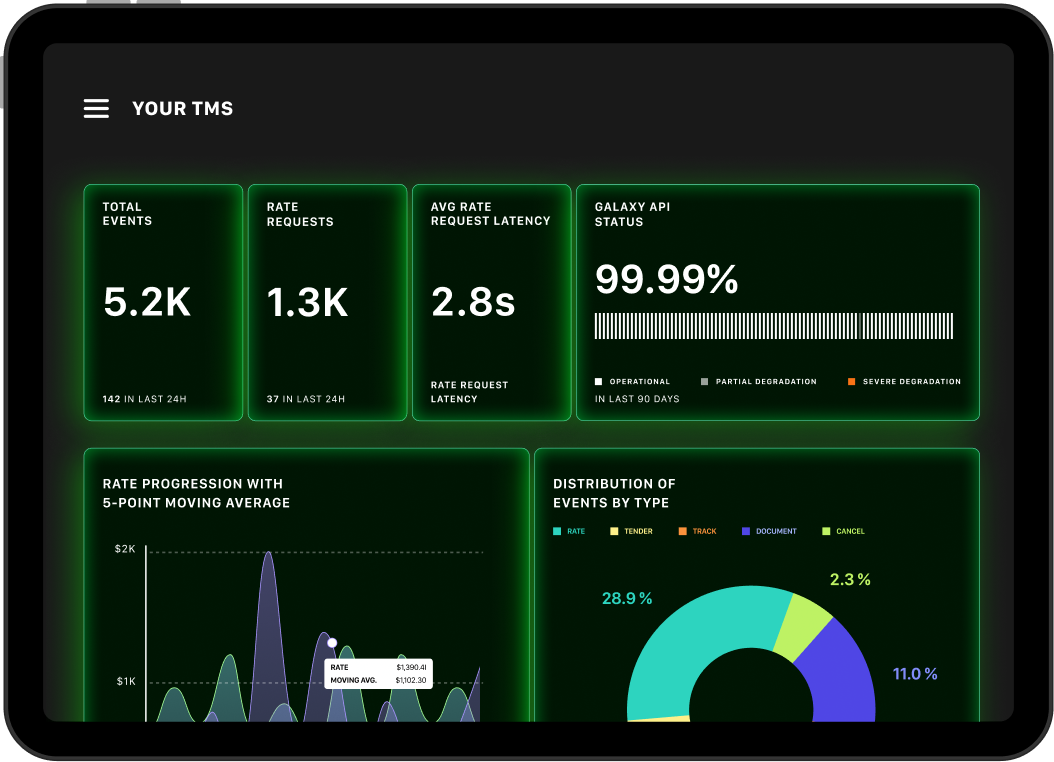Screen dimensions: 1054x762
Task: Click the DOCUMENT legend blue swatch
Action: [x=745, y=532]
